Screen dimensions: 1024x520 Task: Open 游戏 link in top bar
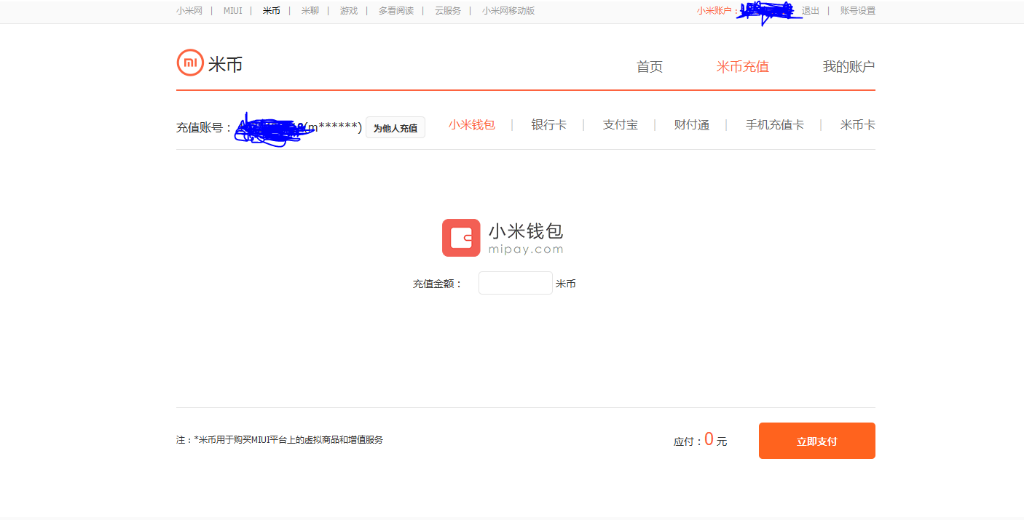tap(349, 11)
